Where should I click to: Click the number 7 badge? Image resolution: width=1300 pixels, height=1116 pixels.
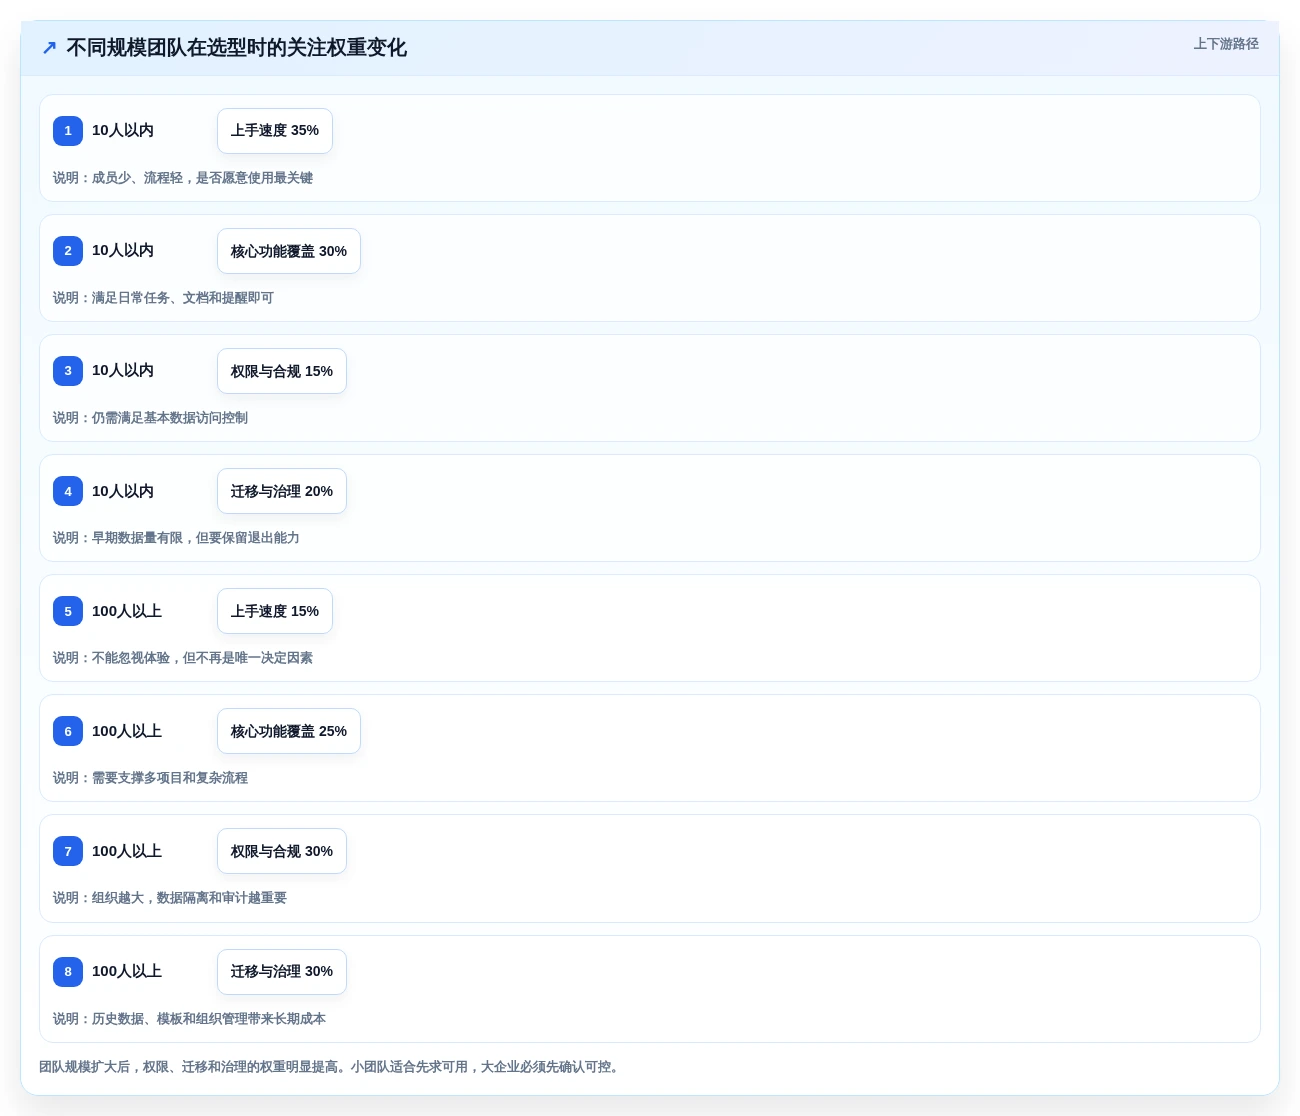68,851
